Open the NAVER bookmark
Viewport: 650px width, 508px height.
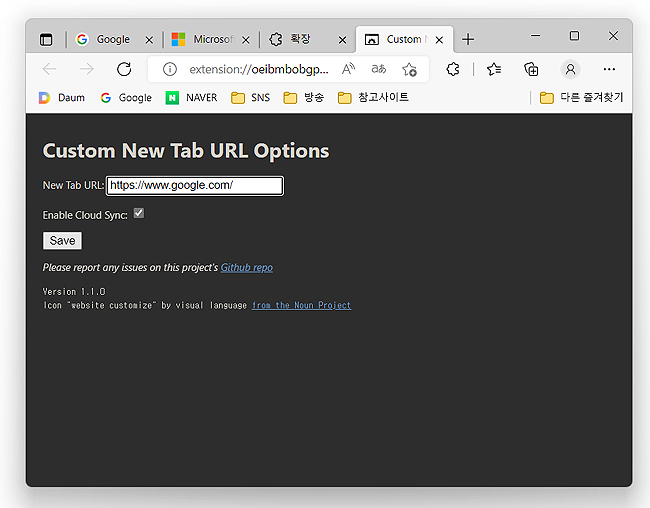(x=192, y=98)
